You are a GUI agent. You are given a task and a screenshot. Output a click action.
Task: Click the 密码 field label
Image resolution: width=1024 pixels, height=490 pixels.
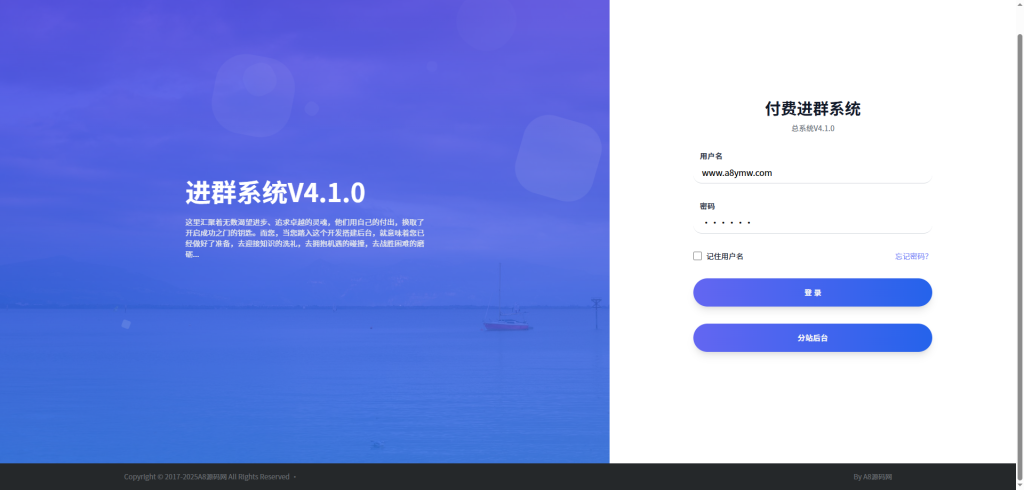coord(707,206)
